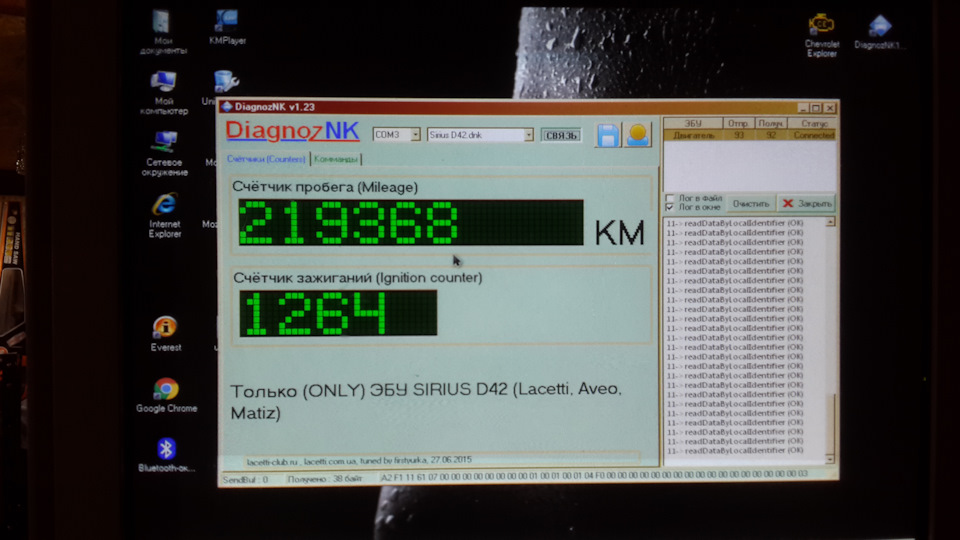Click the Закрыть button with red X
The height and width of the screenshot is (540, 960).
point(807,203)
